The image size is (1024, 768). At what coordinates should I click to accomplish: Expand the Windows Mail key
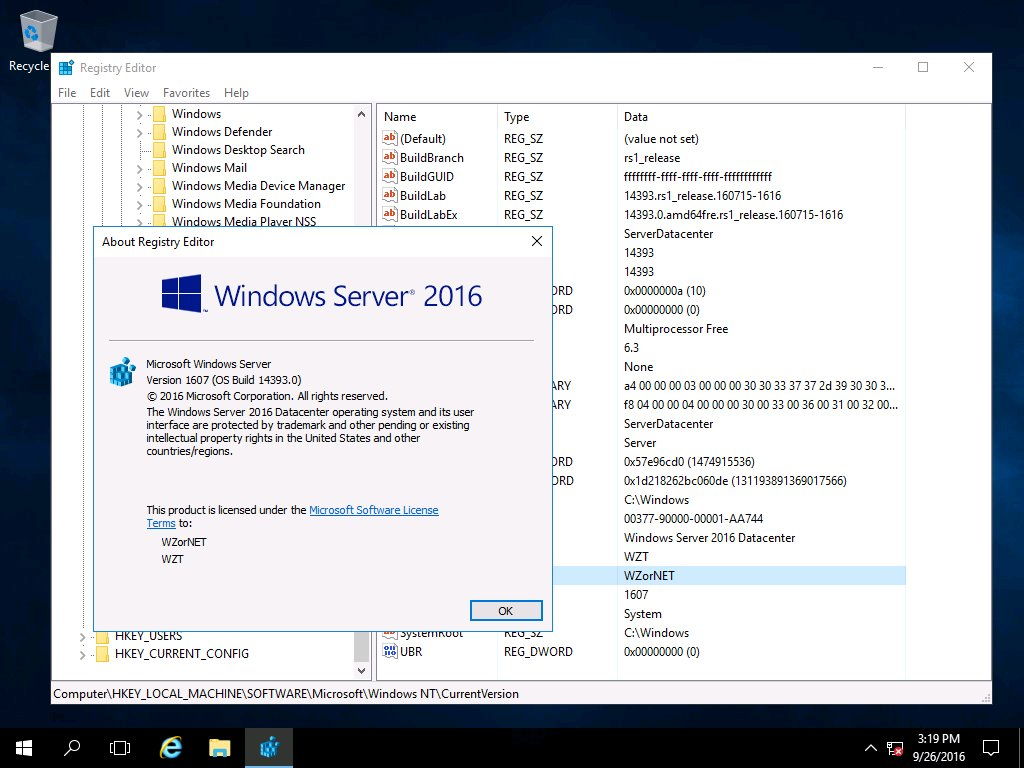coord(139,169)
